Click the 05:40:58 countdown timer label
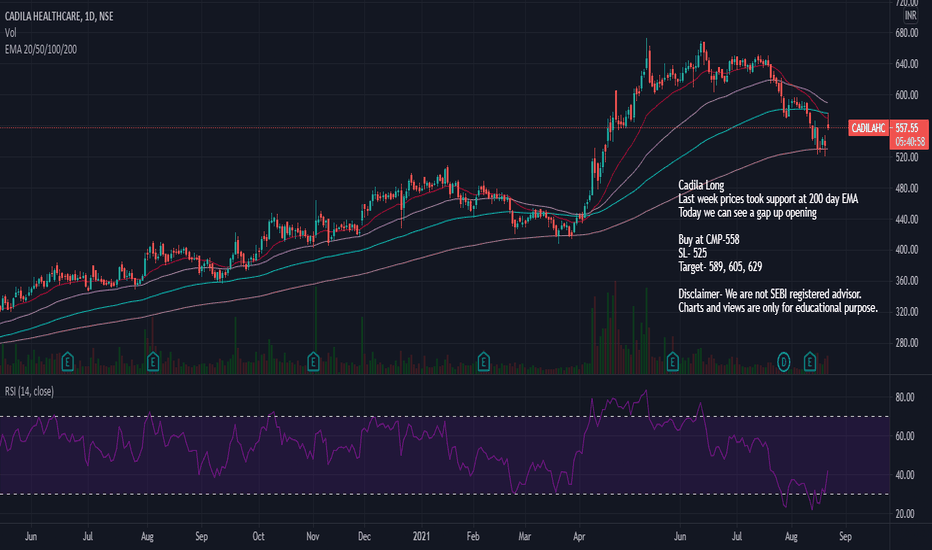 910,142
